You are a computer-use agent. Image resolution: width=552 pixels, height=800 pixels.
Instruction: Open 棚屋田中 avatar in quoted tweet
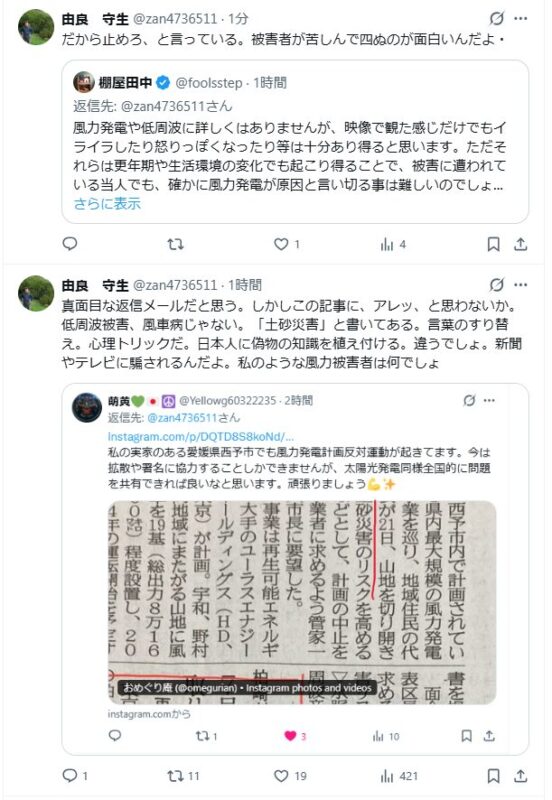pos(84,82)
